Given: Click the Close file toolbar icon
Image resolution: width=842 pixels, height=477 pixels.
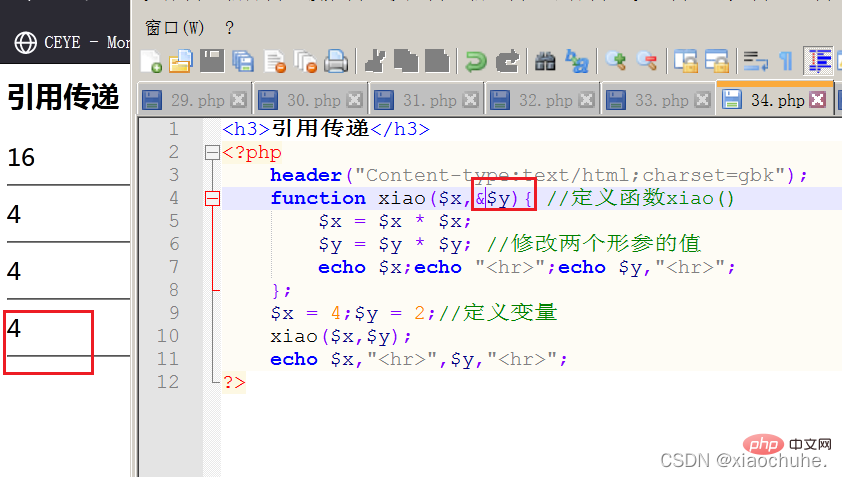Looking at the screenshot, I should pyautogui.click(x=275, y=61).
